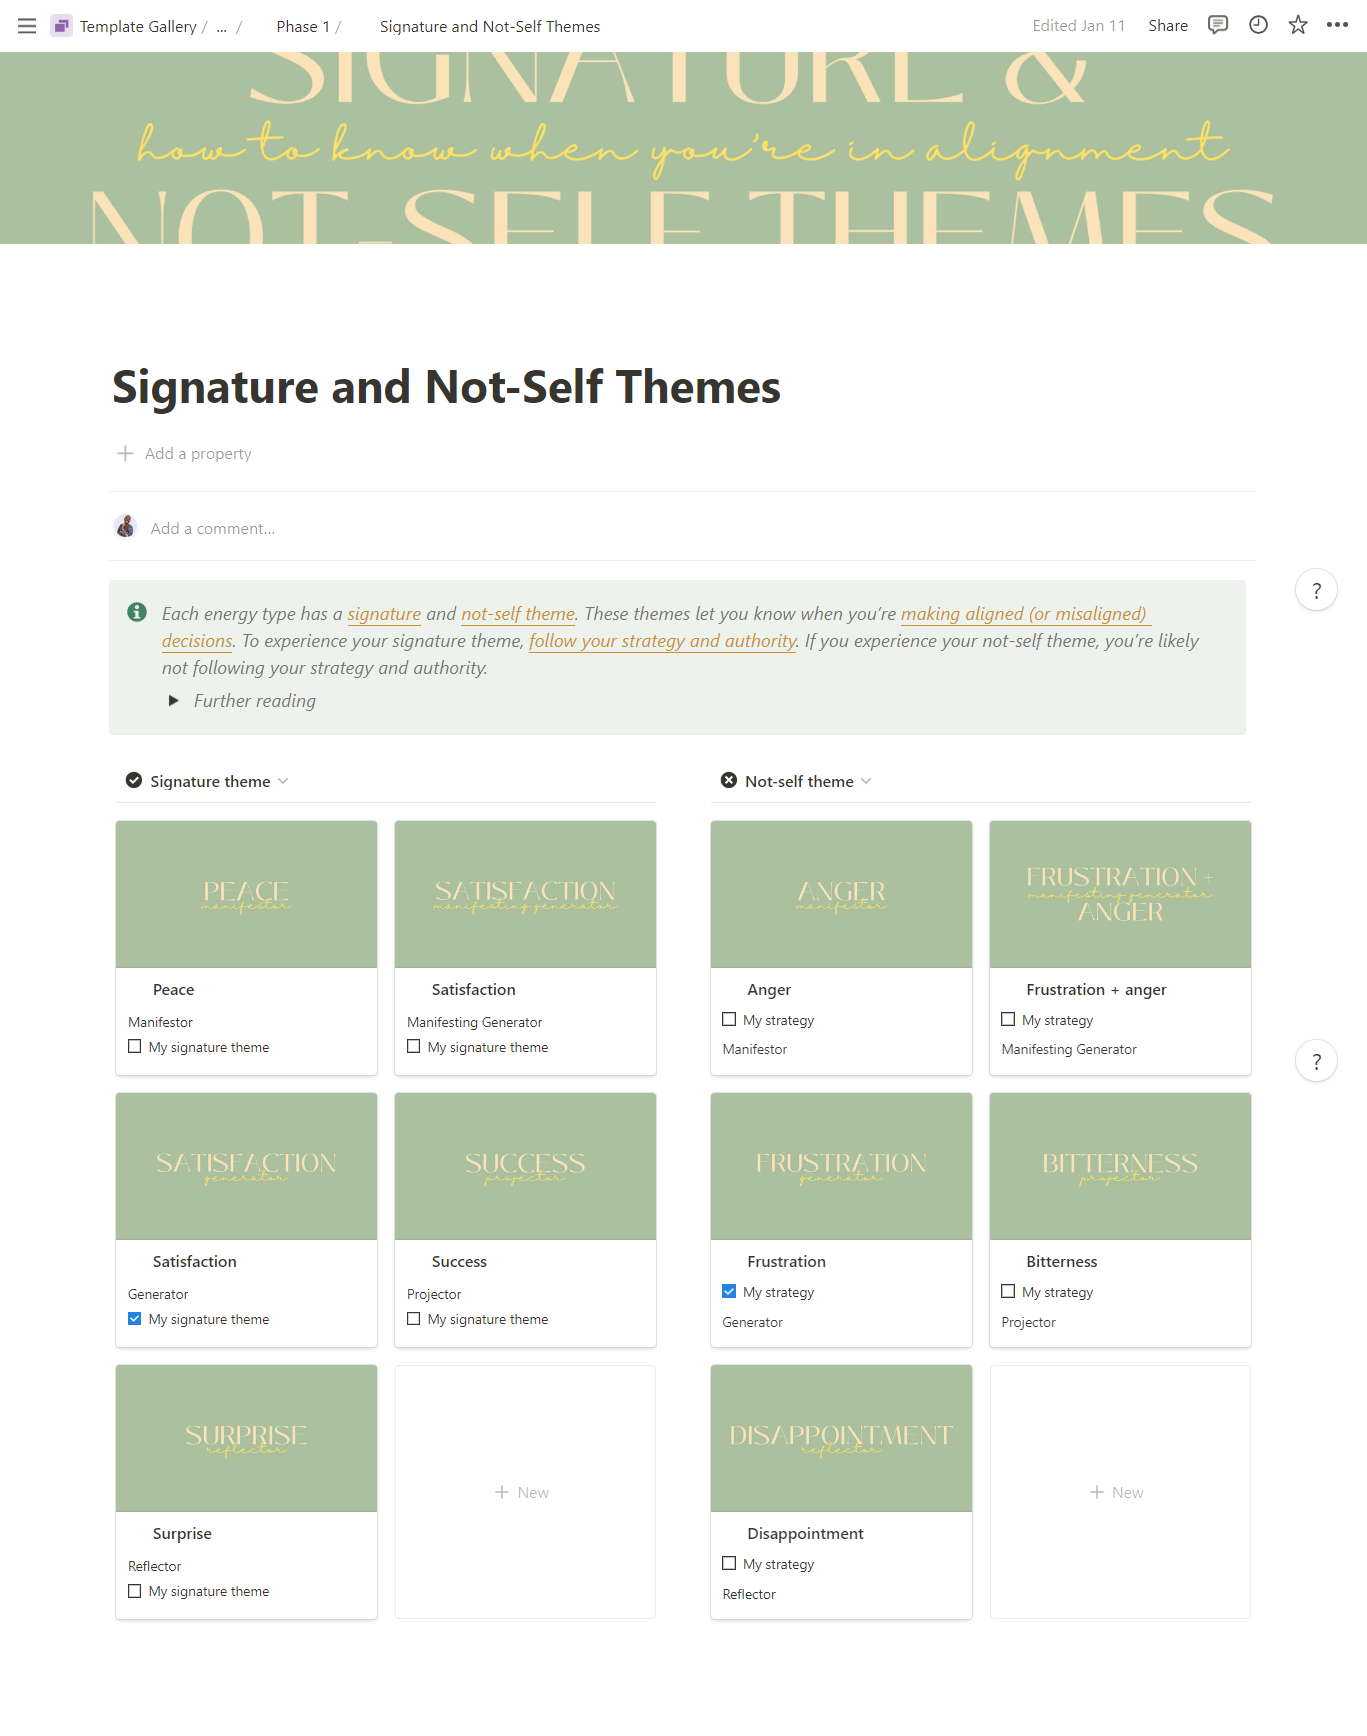The width and height of the screenshot is (1367, 1736).
Task: Click the plus icon beside Add a property
Action: 125,454
